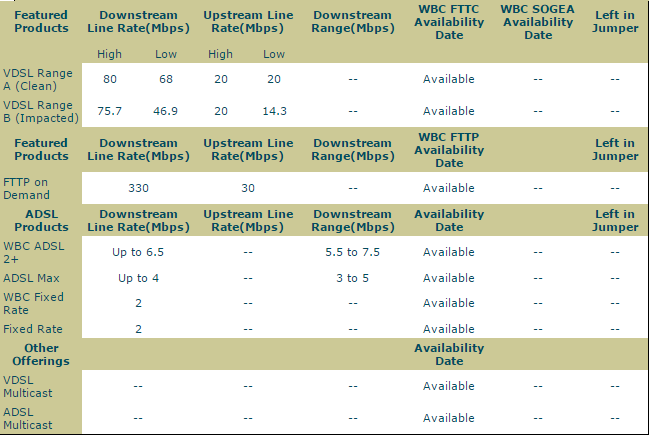Click the WBC FTTC Availability Date header
Viewport: 649px width, 438px height.
[449, 22]
